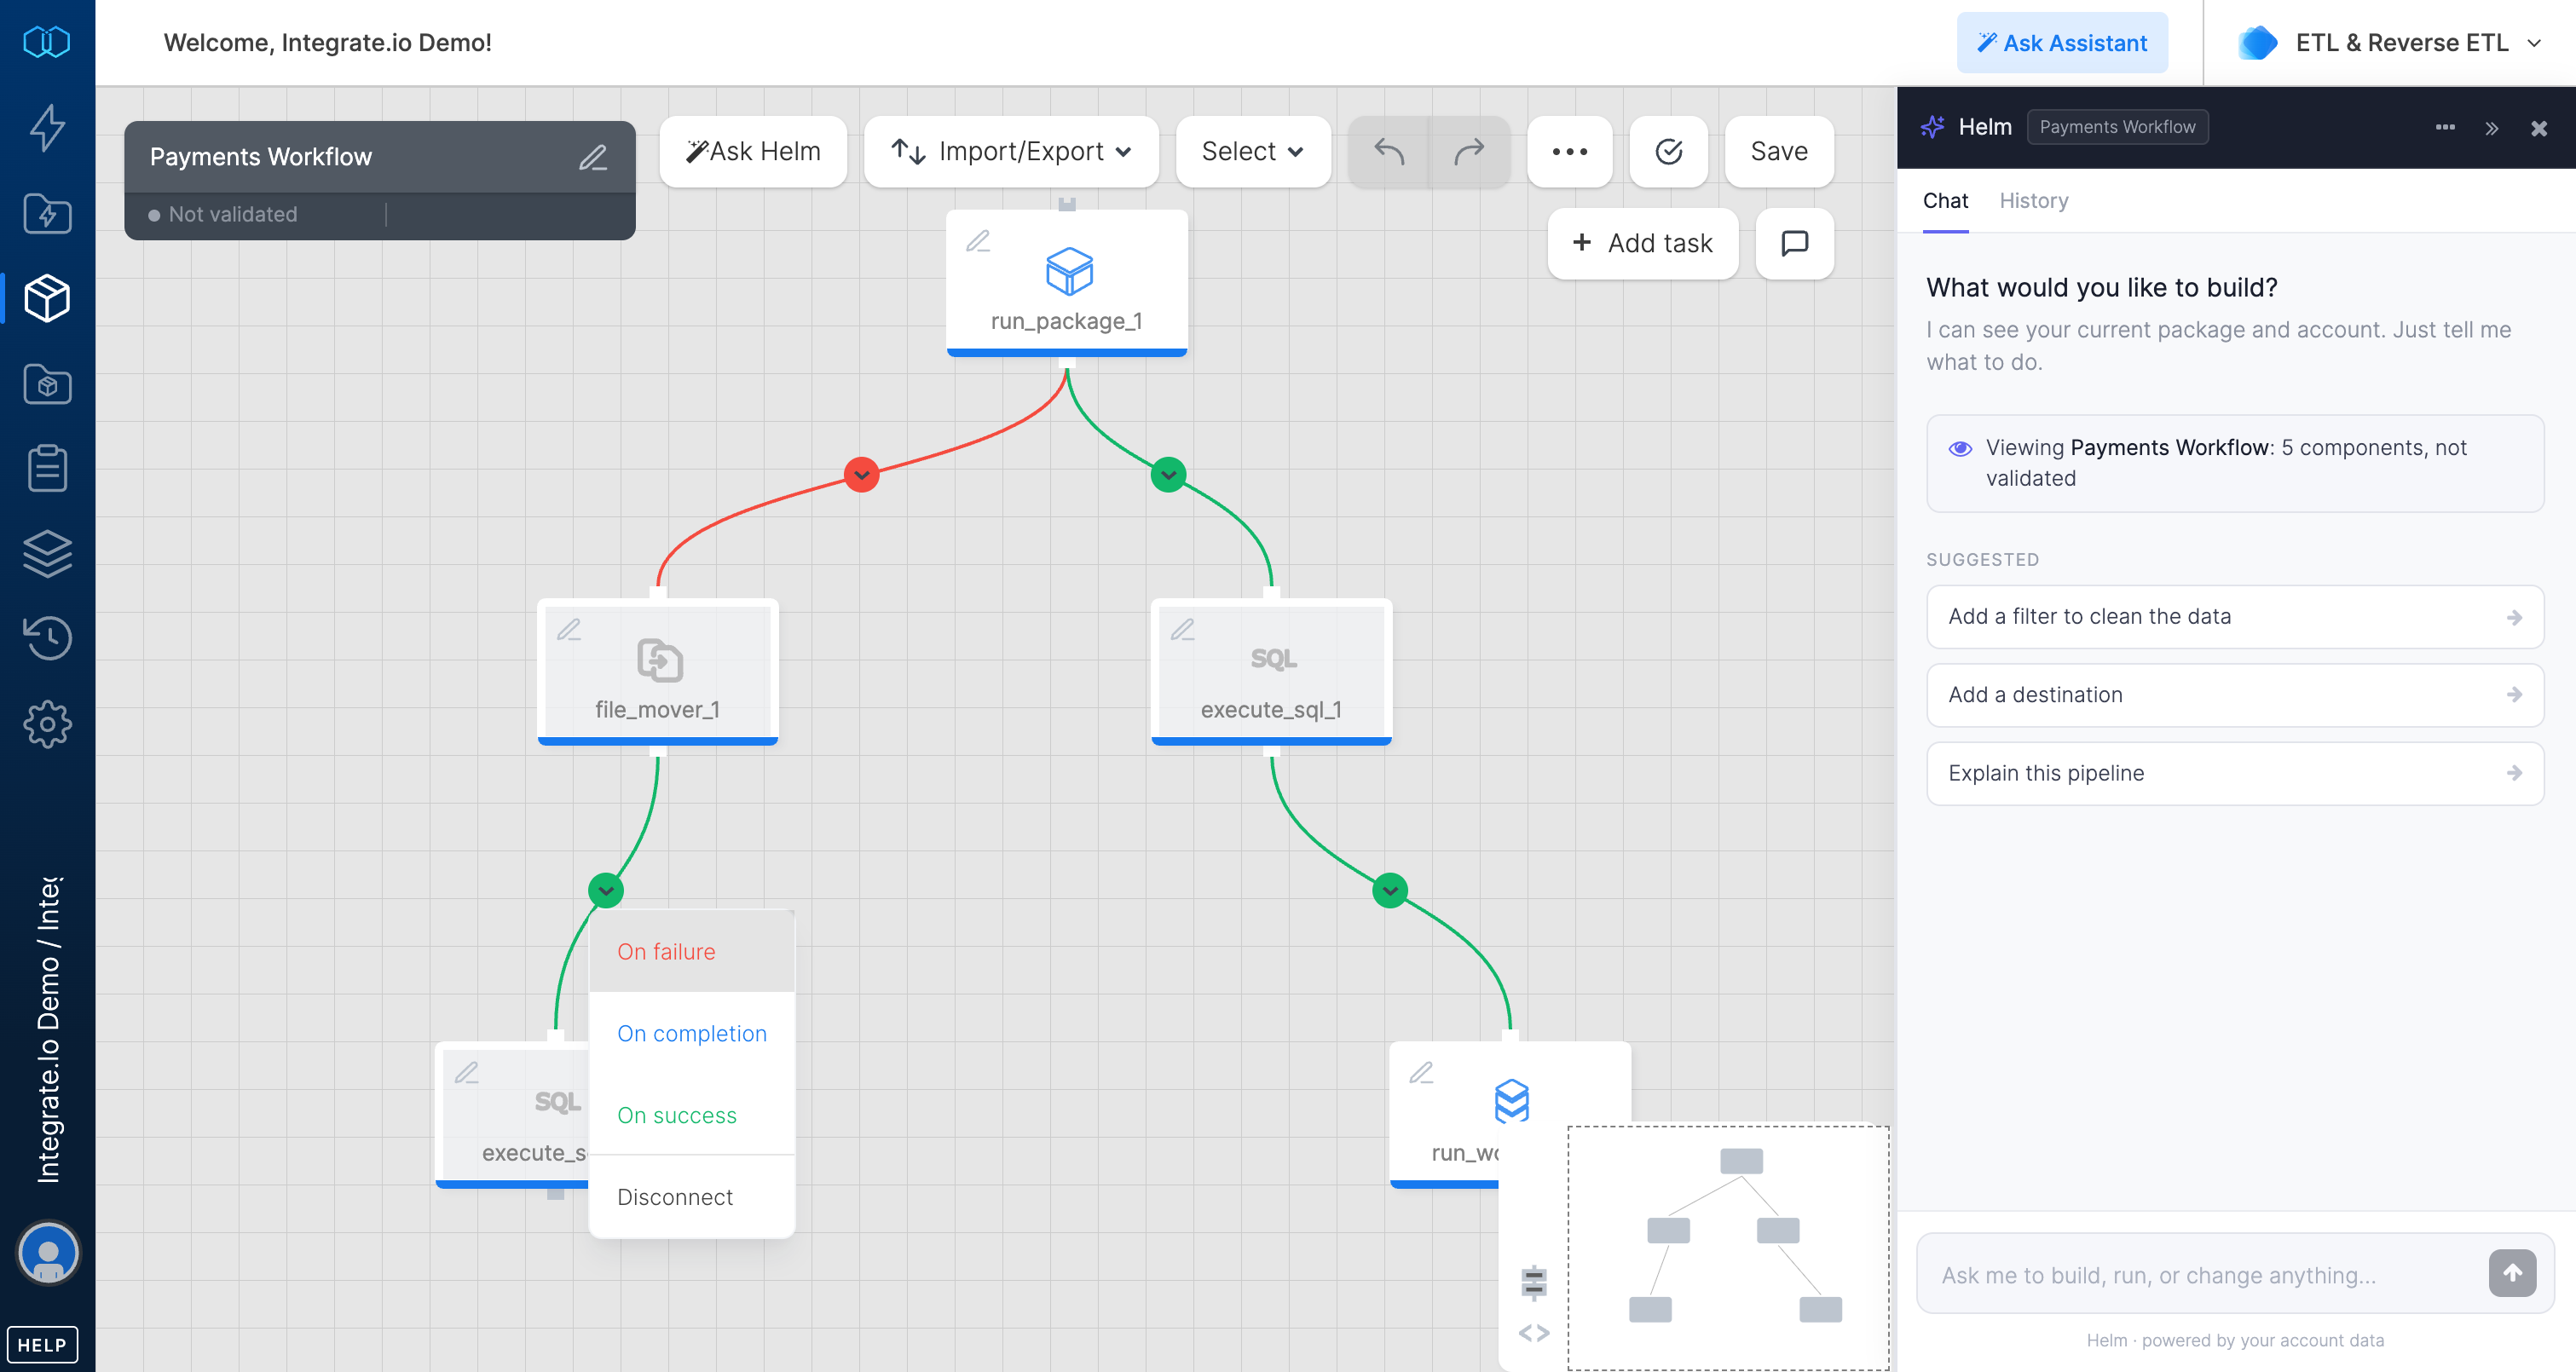2576x1372 pixels.
Task: Select suggestion Add a destination
Action: (2234, 695)
